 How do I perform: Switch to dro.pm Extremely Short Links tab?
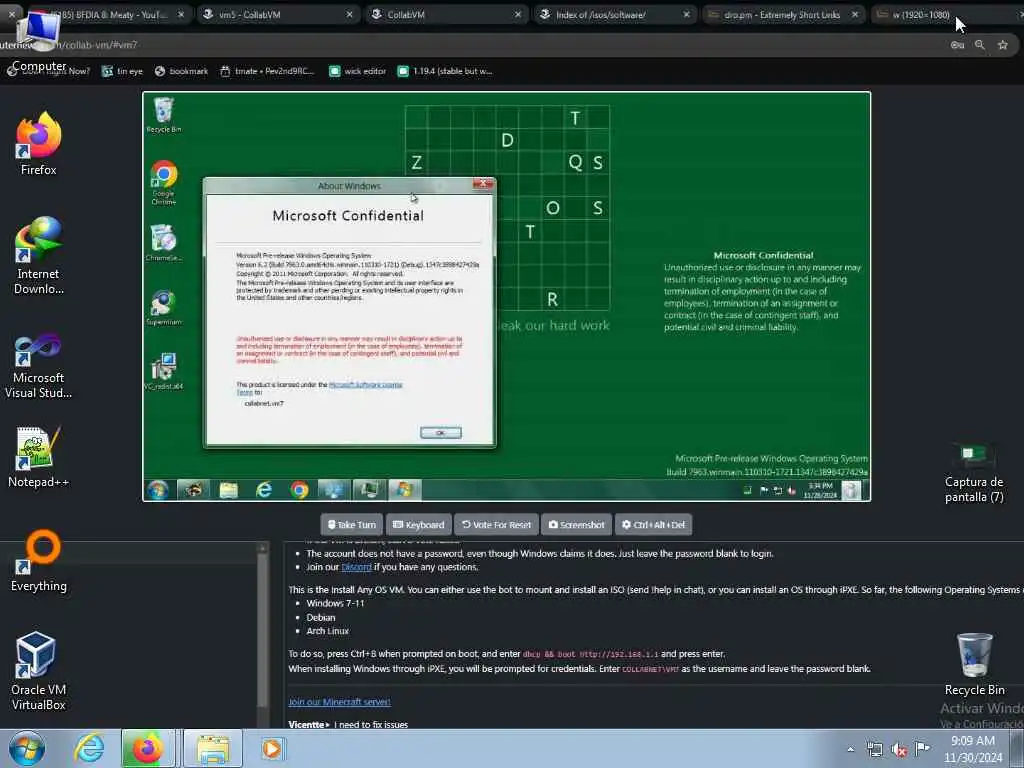point(784,14)
